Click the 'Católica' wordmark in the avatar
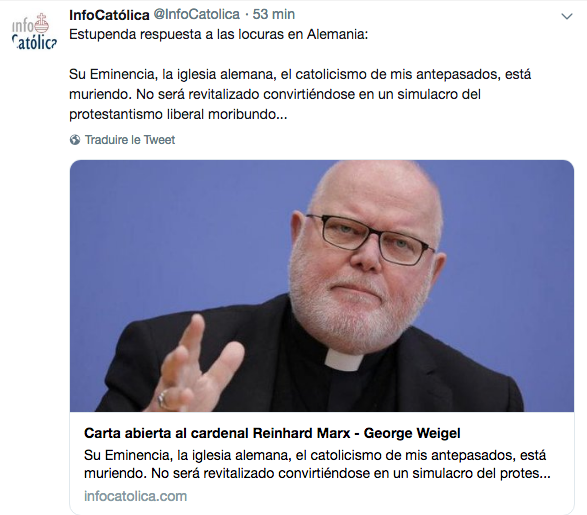 [34, 43]
